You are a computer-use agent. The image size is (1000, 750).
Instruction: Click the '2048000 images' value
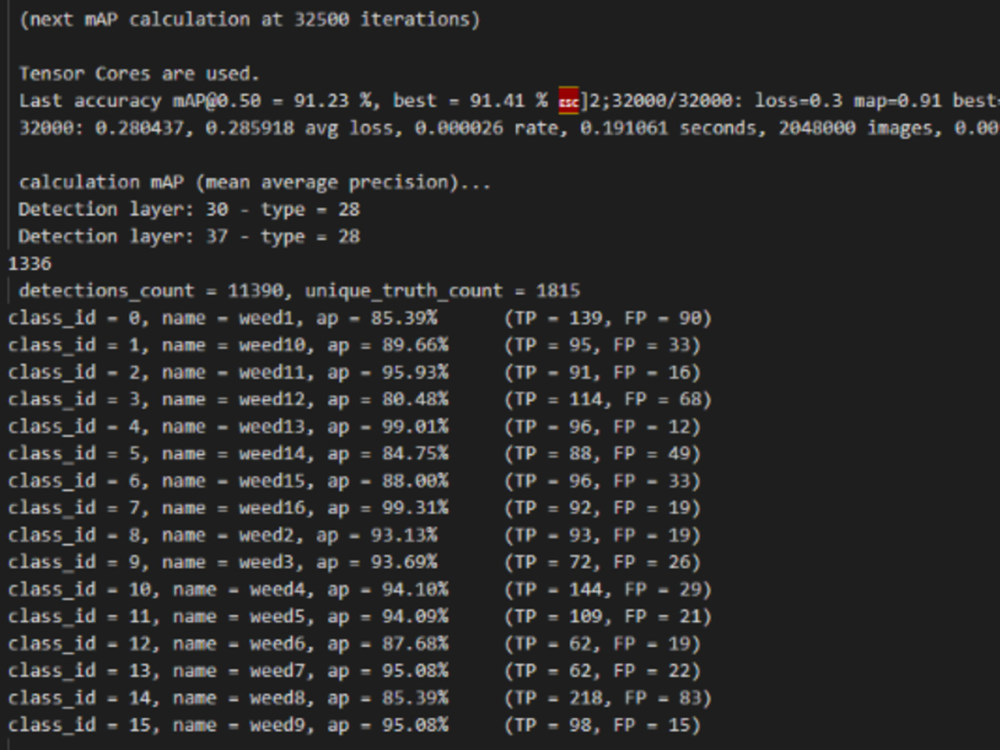[x=856, y=128]
